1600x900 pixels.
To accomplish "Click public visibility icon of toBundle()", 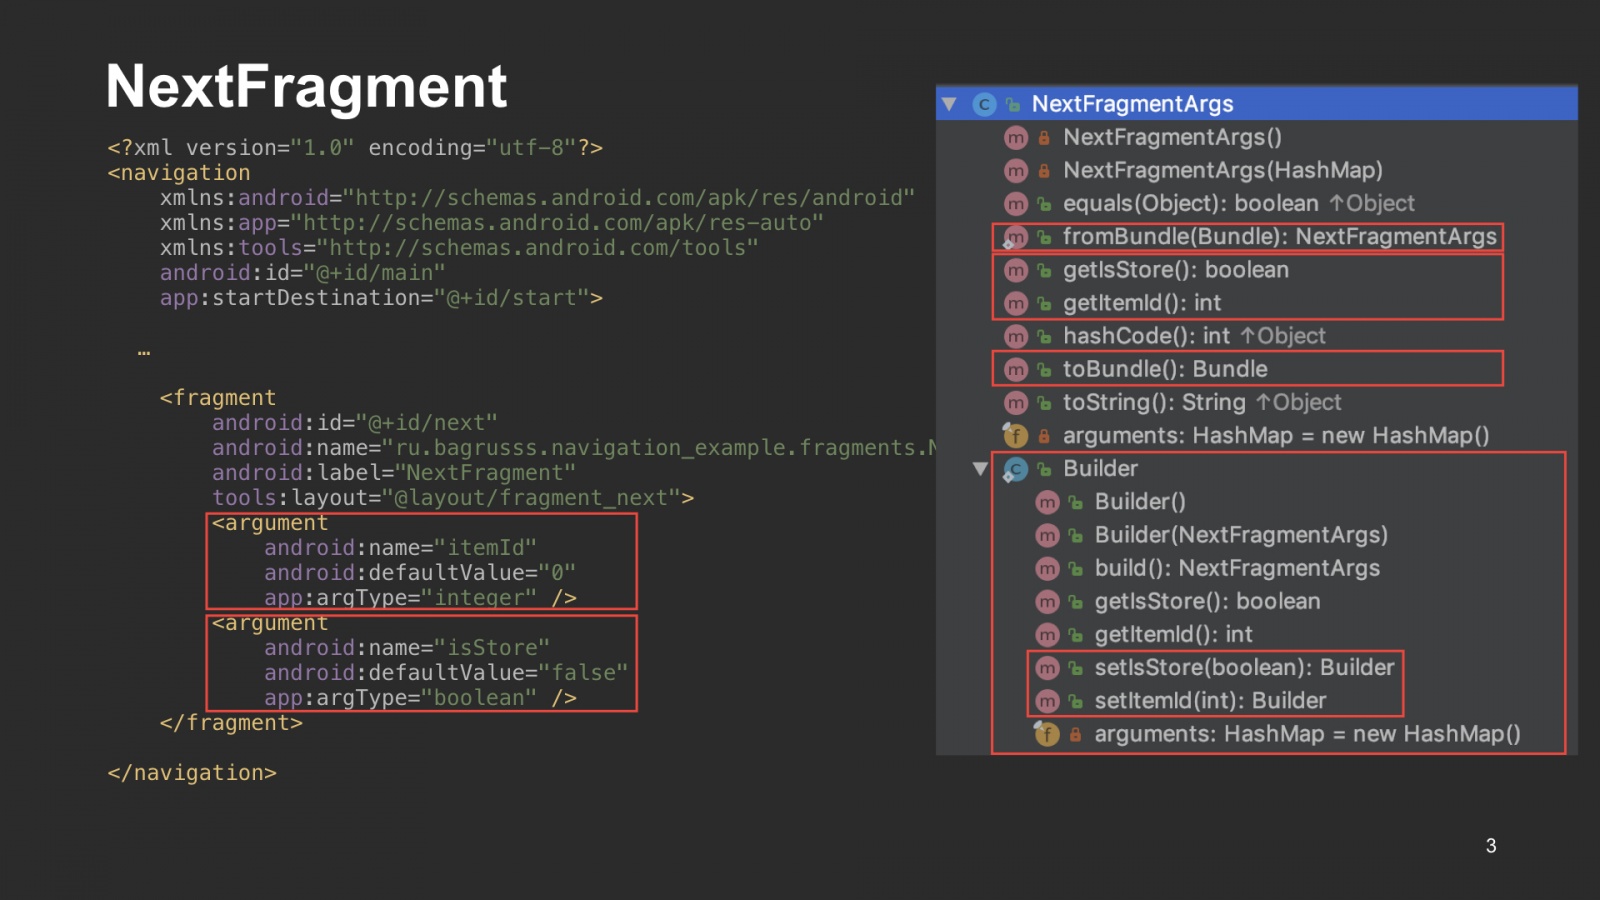I will (1044, 370).
